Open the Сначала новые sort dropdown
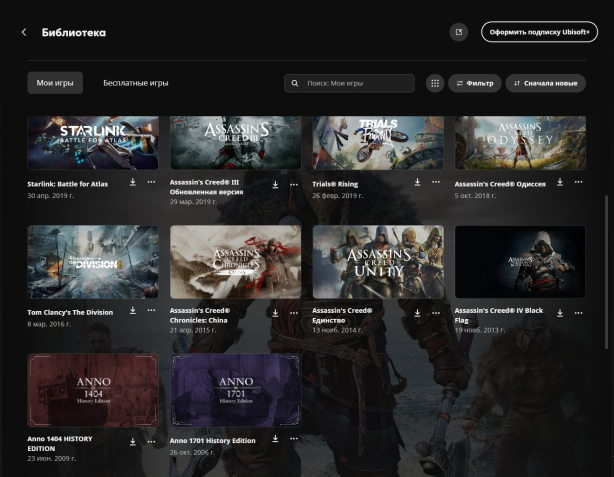Image resolution: width=614 pixels, height=477 pixels. [545, 83]
